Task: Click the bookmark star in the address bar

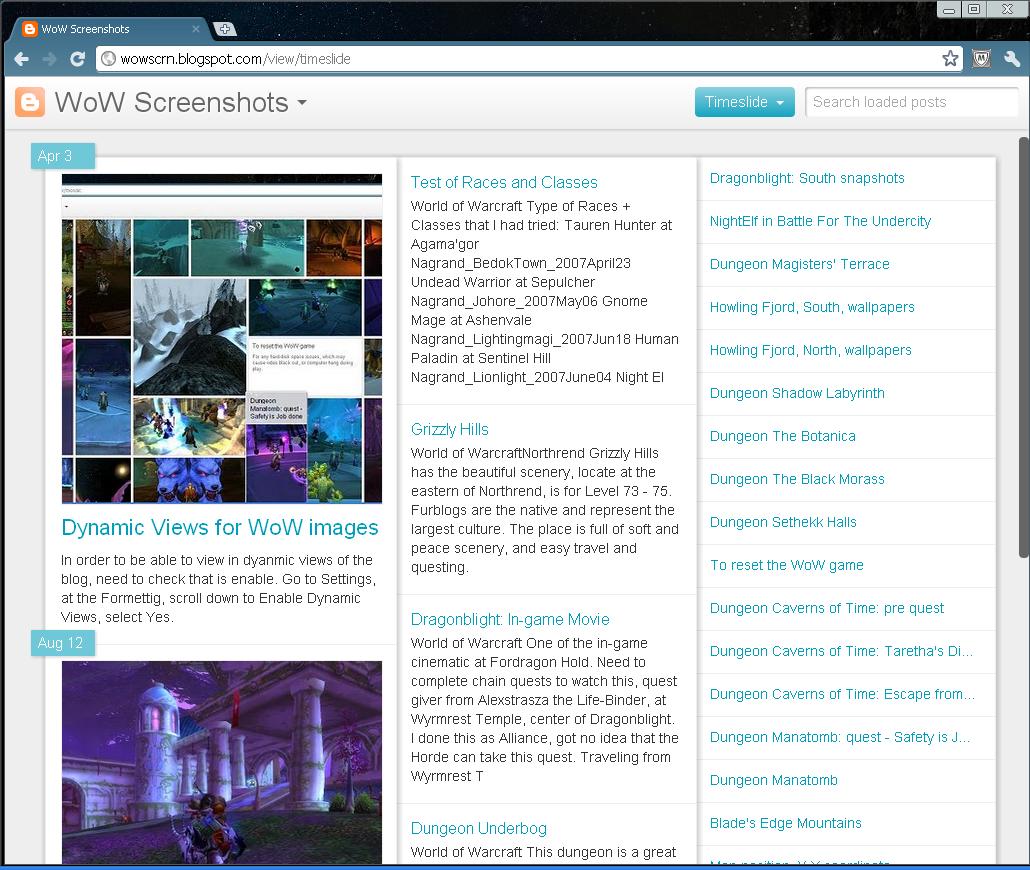Action: [x=949, y=58]
